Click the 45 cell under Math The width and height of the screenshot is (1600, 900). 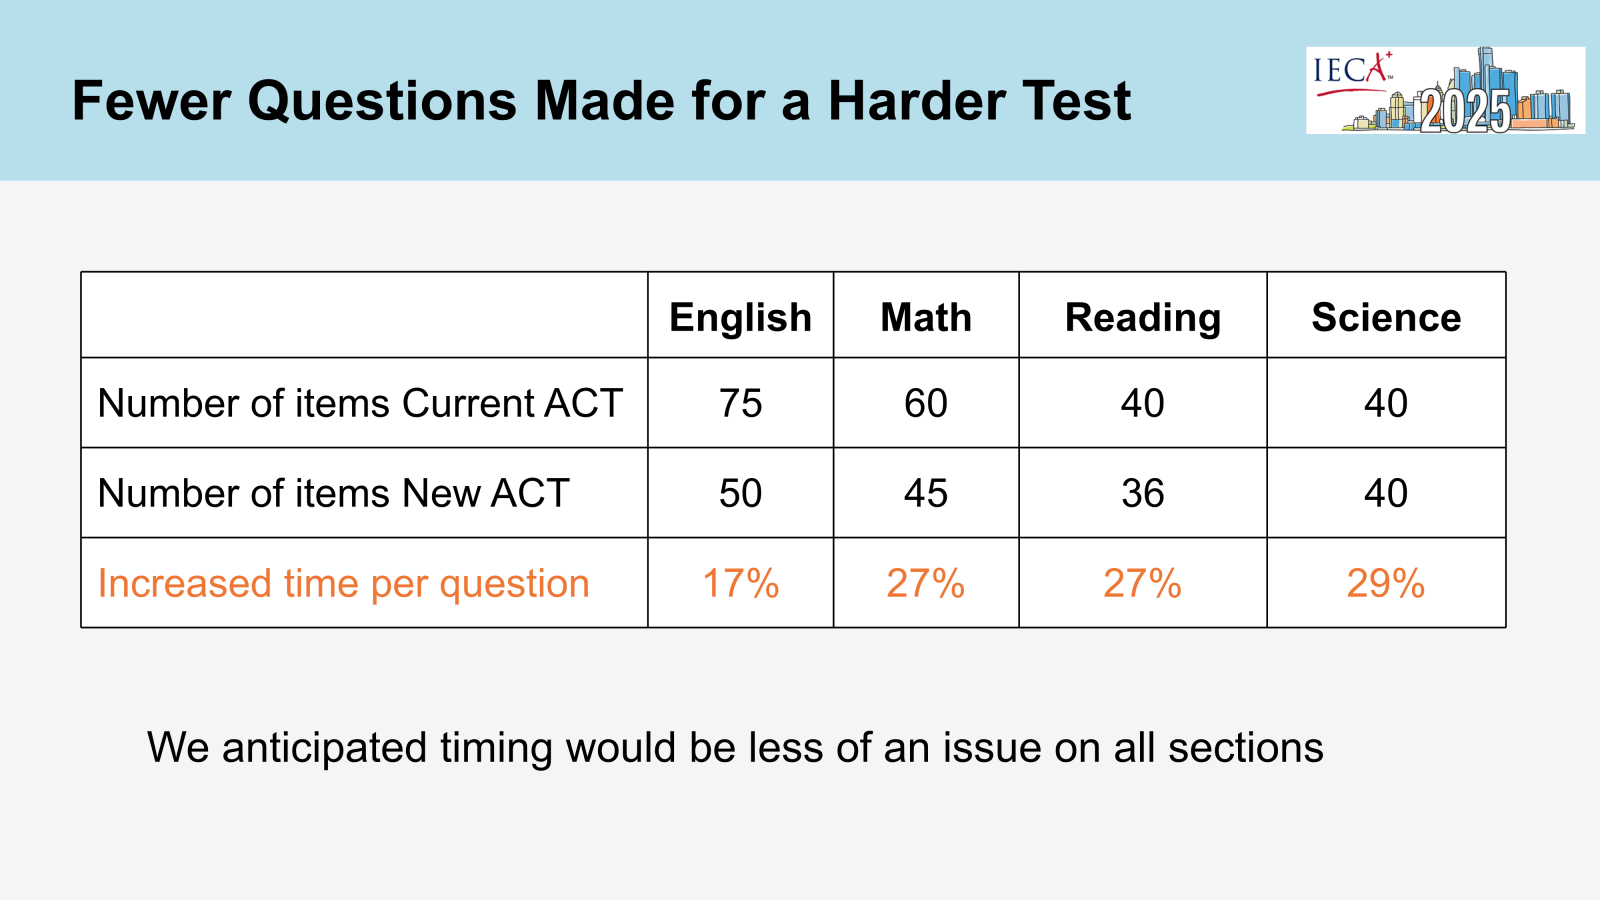926,493
